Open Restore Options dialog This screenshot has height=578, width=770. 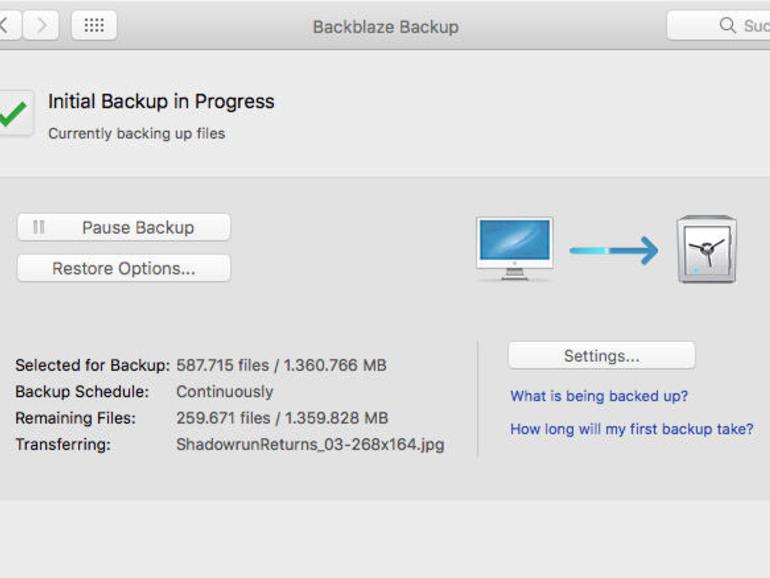(124, 268)
